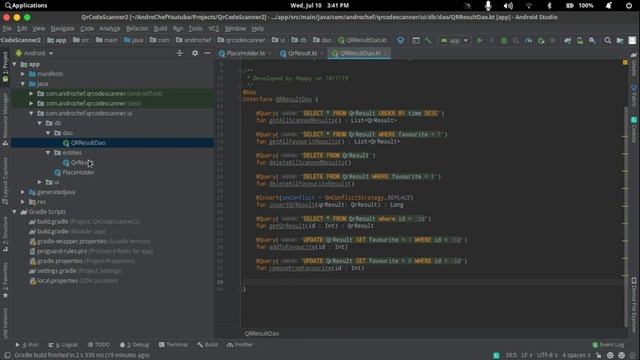This screenshot has width=640, height=360.
Task: Click the Search Everywhere magnifier icon
Action: (608, 40)
